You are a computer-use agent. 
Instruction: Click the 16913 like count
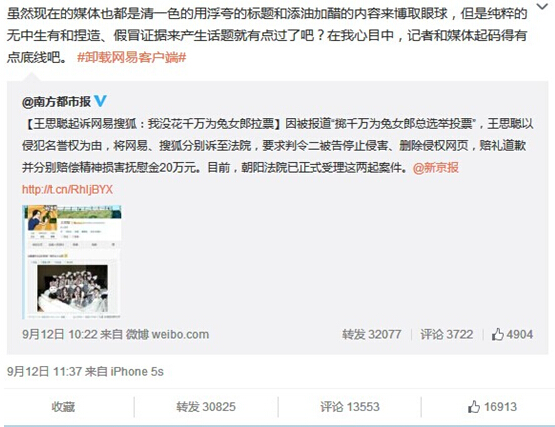pos(500,407)
